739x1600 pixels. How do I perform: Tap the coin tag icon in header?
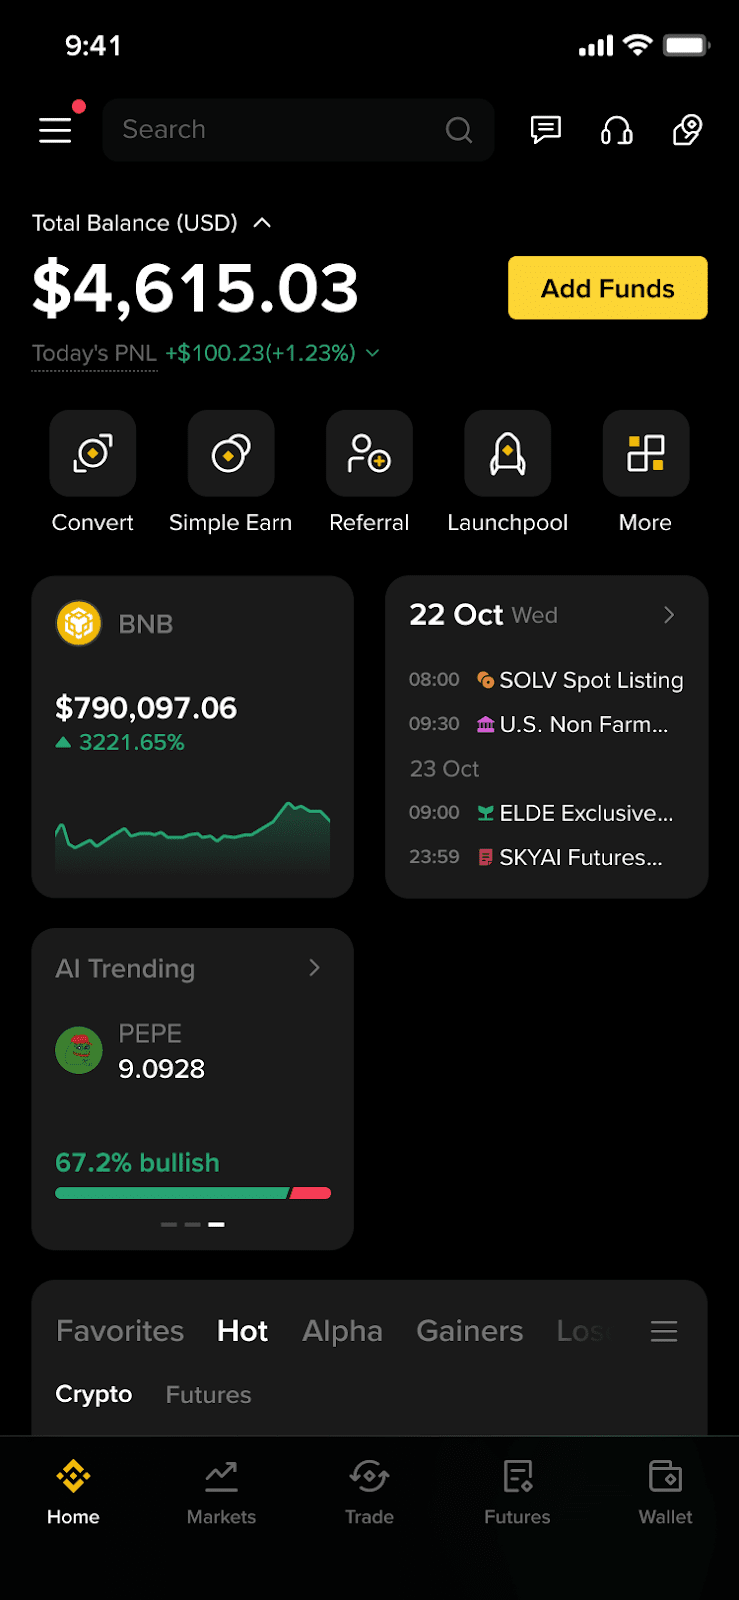687,130
